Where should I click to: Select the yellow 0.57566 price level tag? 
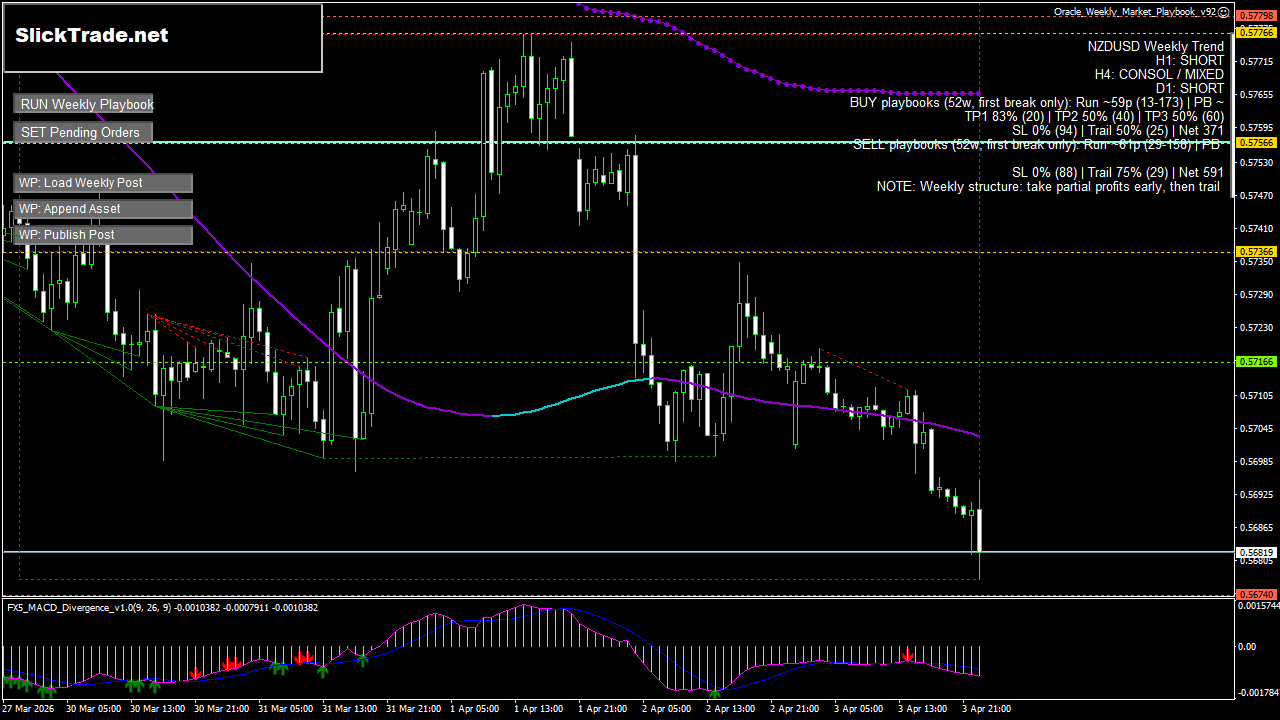1256,143
